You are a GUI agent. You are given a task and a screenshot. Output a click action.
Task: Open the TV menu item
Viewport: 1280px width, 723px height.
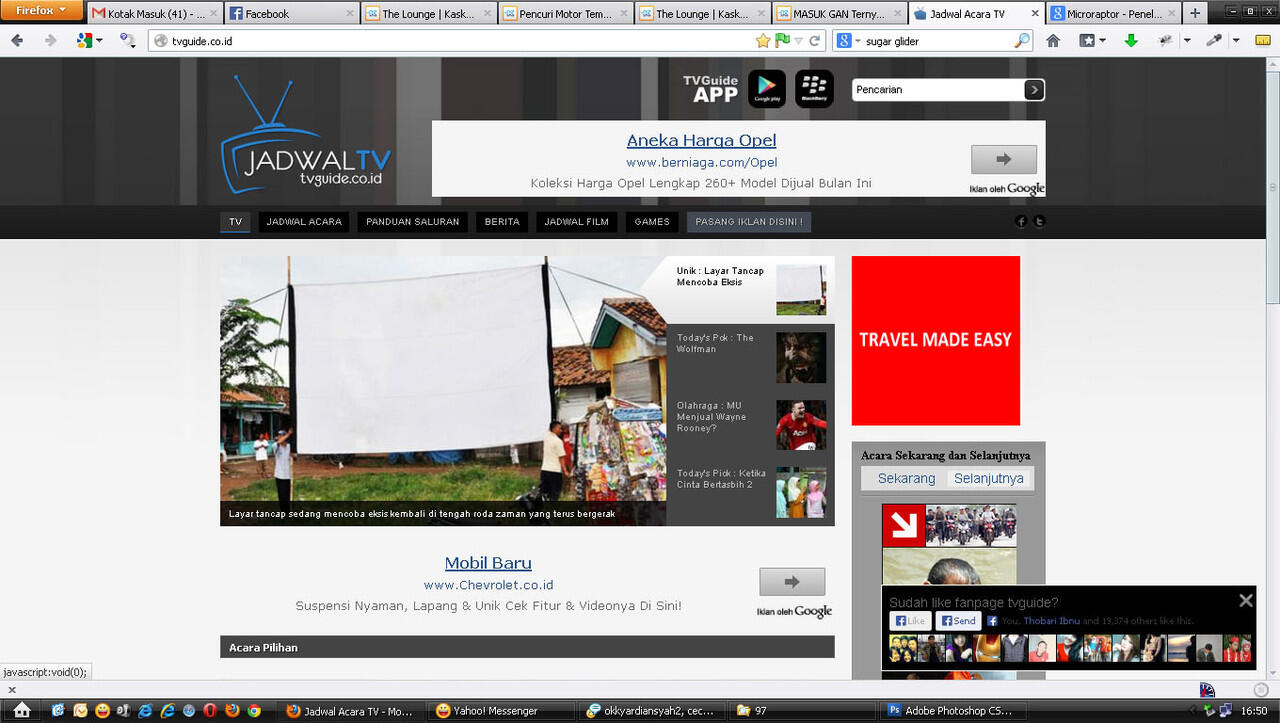[235, 222]
